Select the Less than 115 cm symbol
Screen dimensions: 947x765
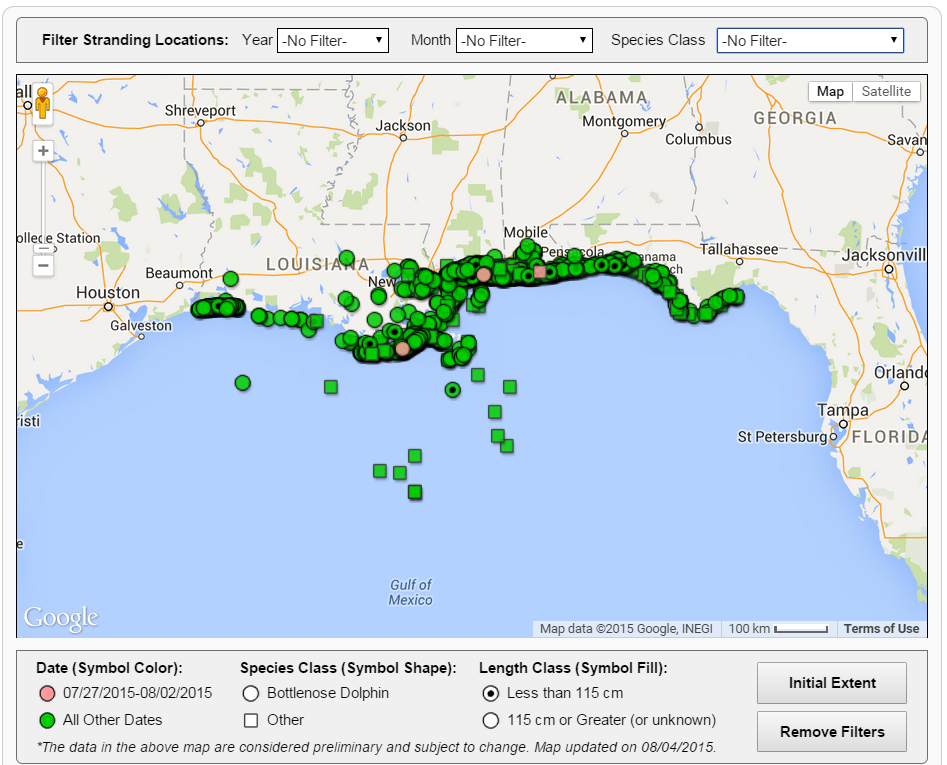[490, 693]
